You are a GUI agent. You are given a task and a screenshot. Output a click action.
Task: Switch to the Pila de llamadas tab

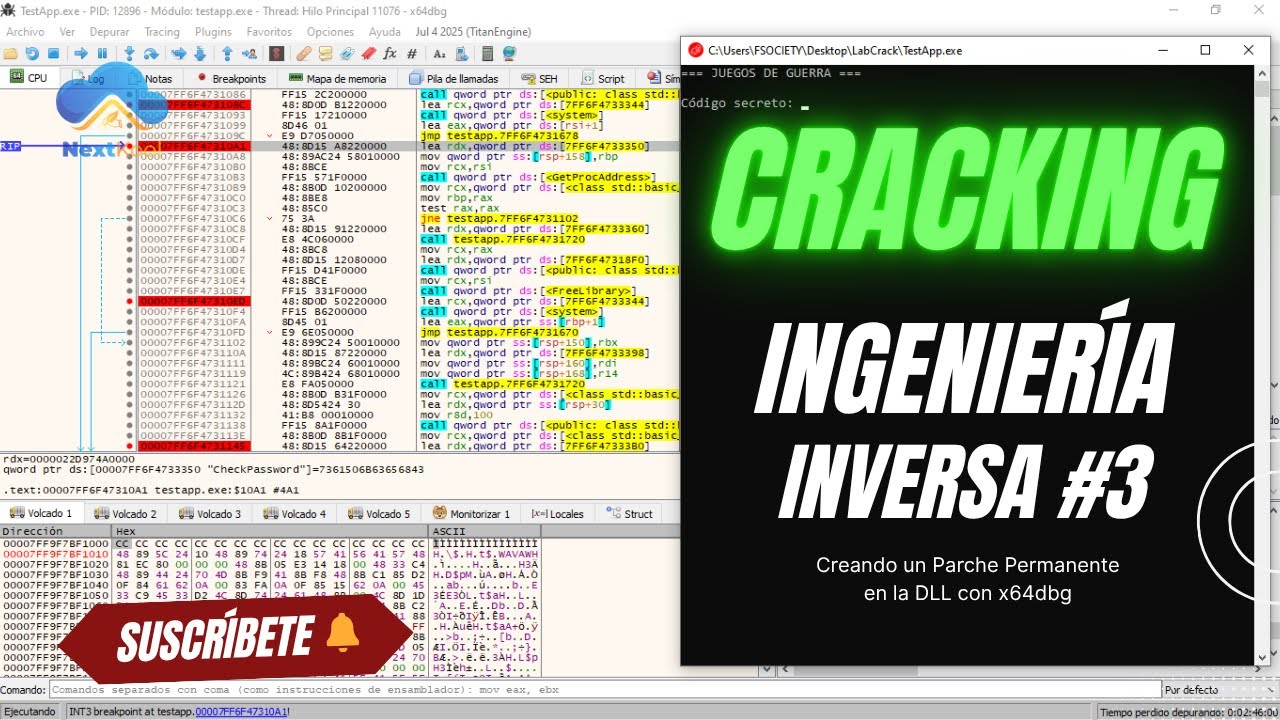tap(454, 78)
